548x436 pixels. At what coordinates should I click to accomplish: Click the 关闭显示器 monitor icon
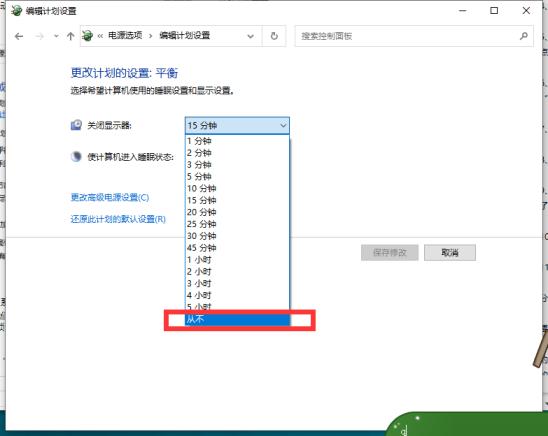click(76, 125)
